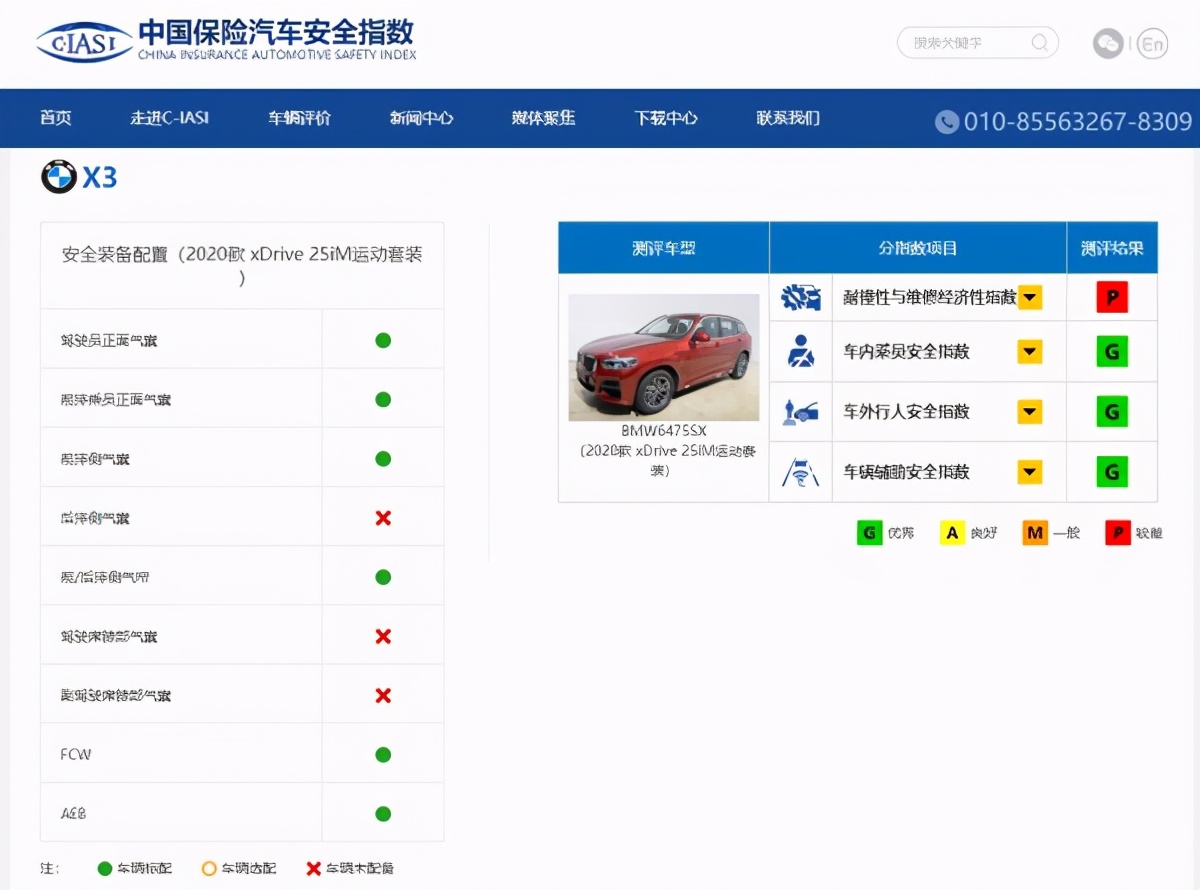The width and height of the screenshot is (1200, 890).
Task: Click the red X indicator for 驾驶席膝部气囊
Action: [382, 635]
